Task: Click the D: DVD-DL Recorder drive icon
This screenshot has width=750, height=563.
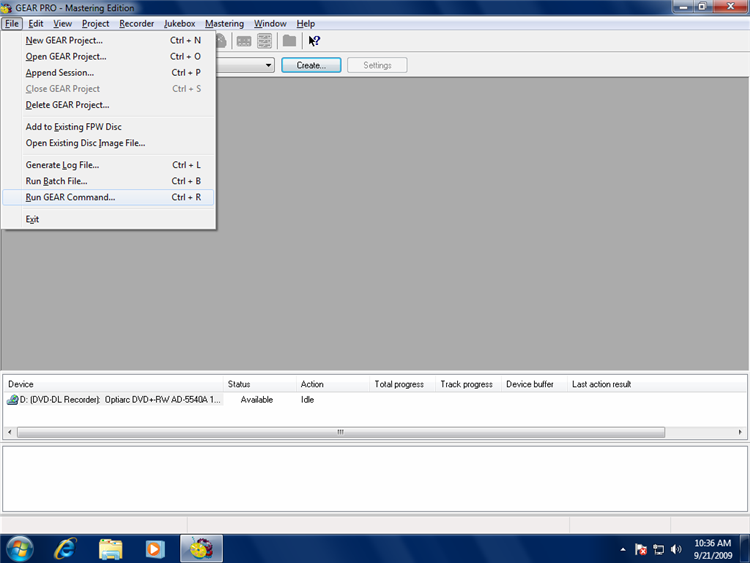Action: pos(12,400)
